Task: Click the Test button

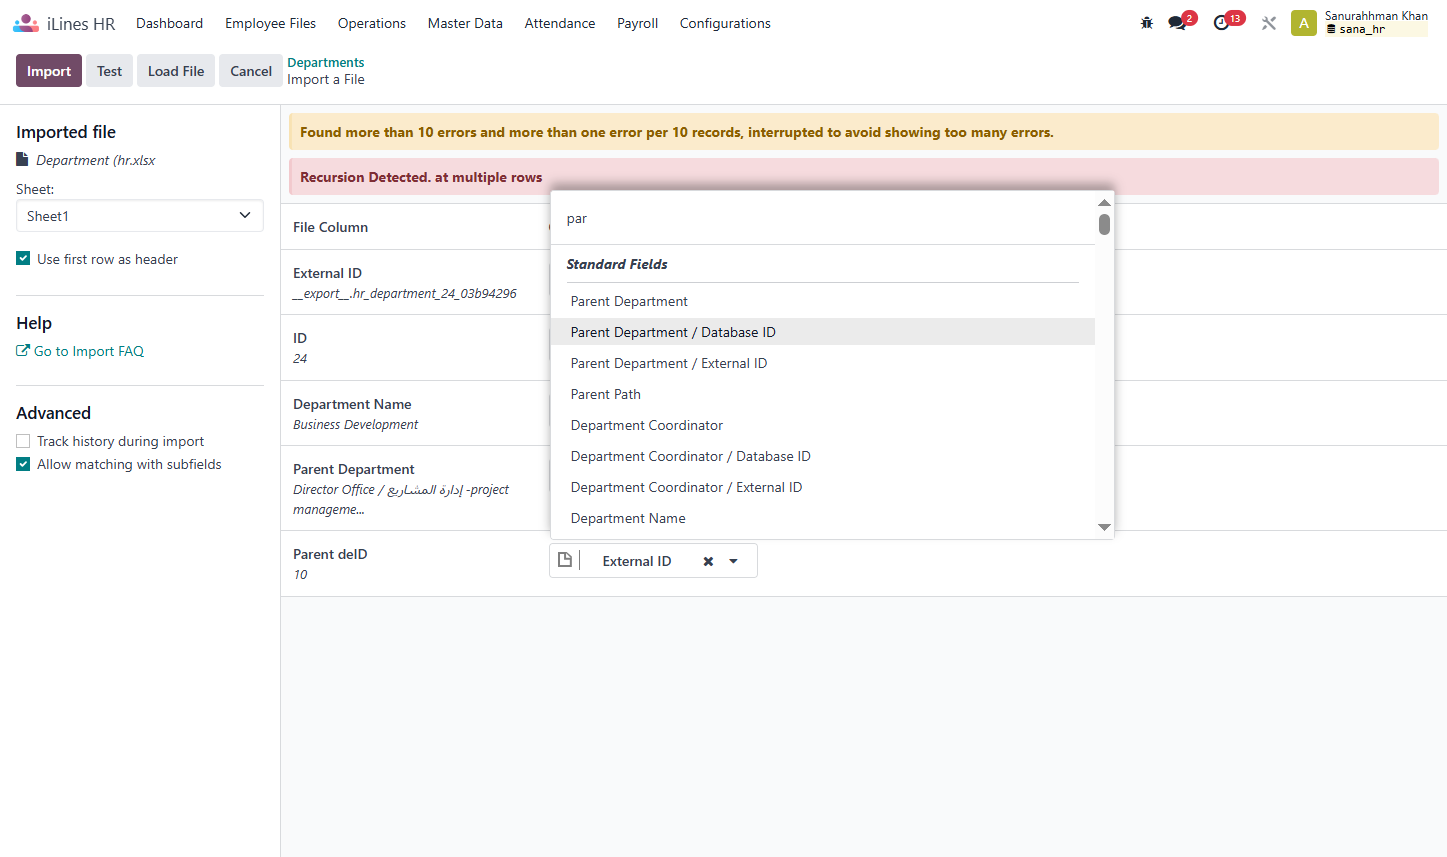Action: pos(109,71)
